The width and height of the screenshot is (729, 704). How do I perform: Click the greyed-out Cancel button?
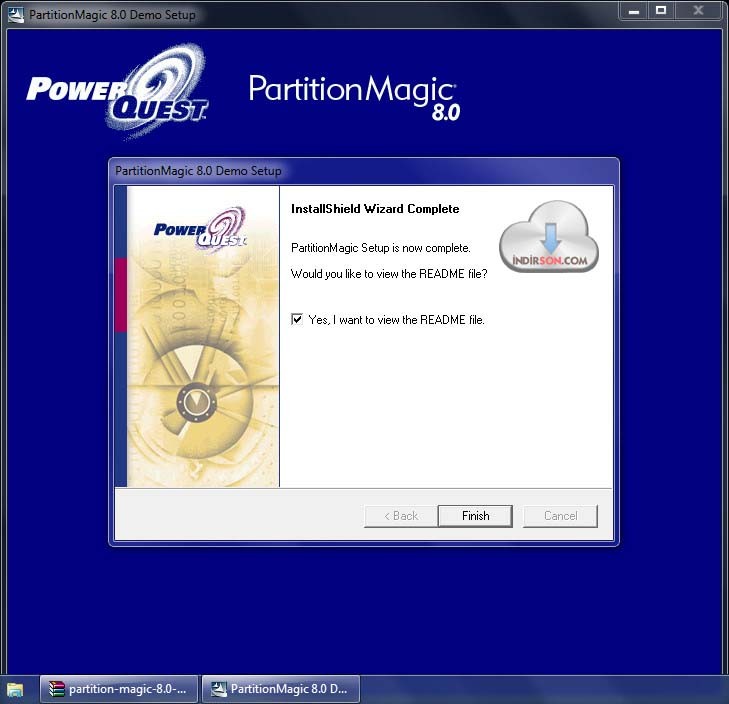point(560,516)
